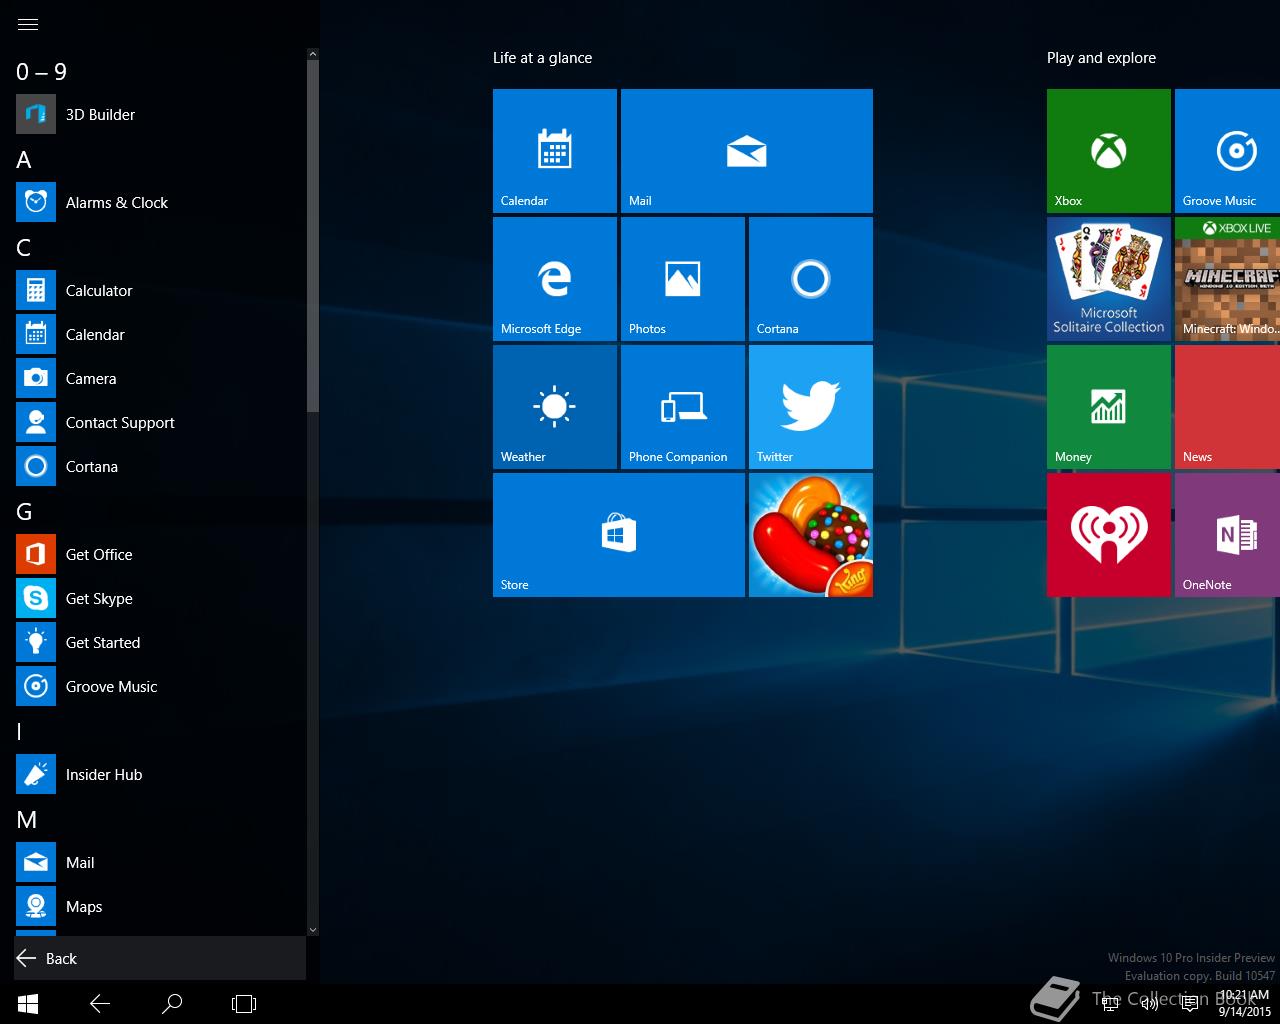Viewport: 1280px width, 1024px height.
Task: Select the 'Play and explore' group title
Action: click(x=1101, y=58)
